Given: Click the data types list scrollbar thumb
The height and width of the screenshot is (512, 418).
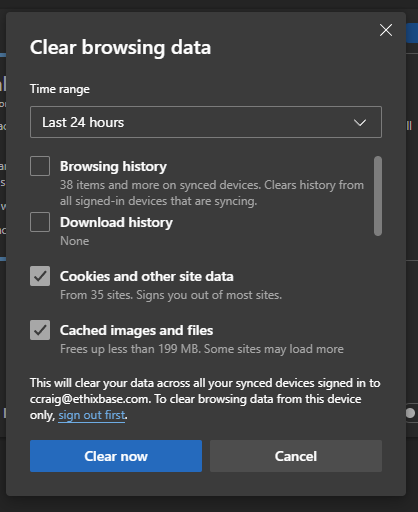Looking at the screenshot, I should pyautogui.click(x=378, y=196).
